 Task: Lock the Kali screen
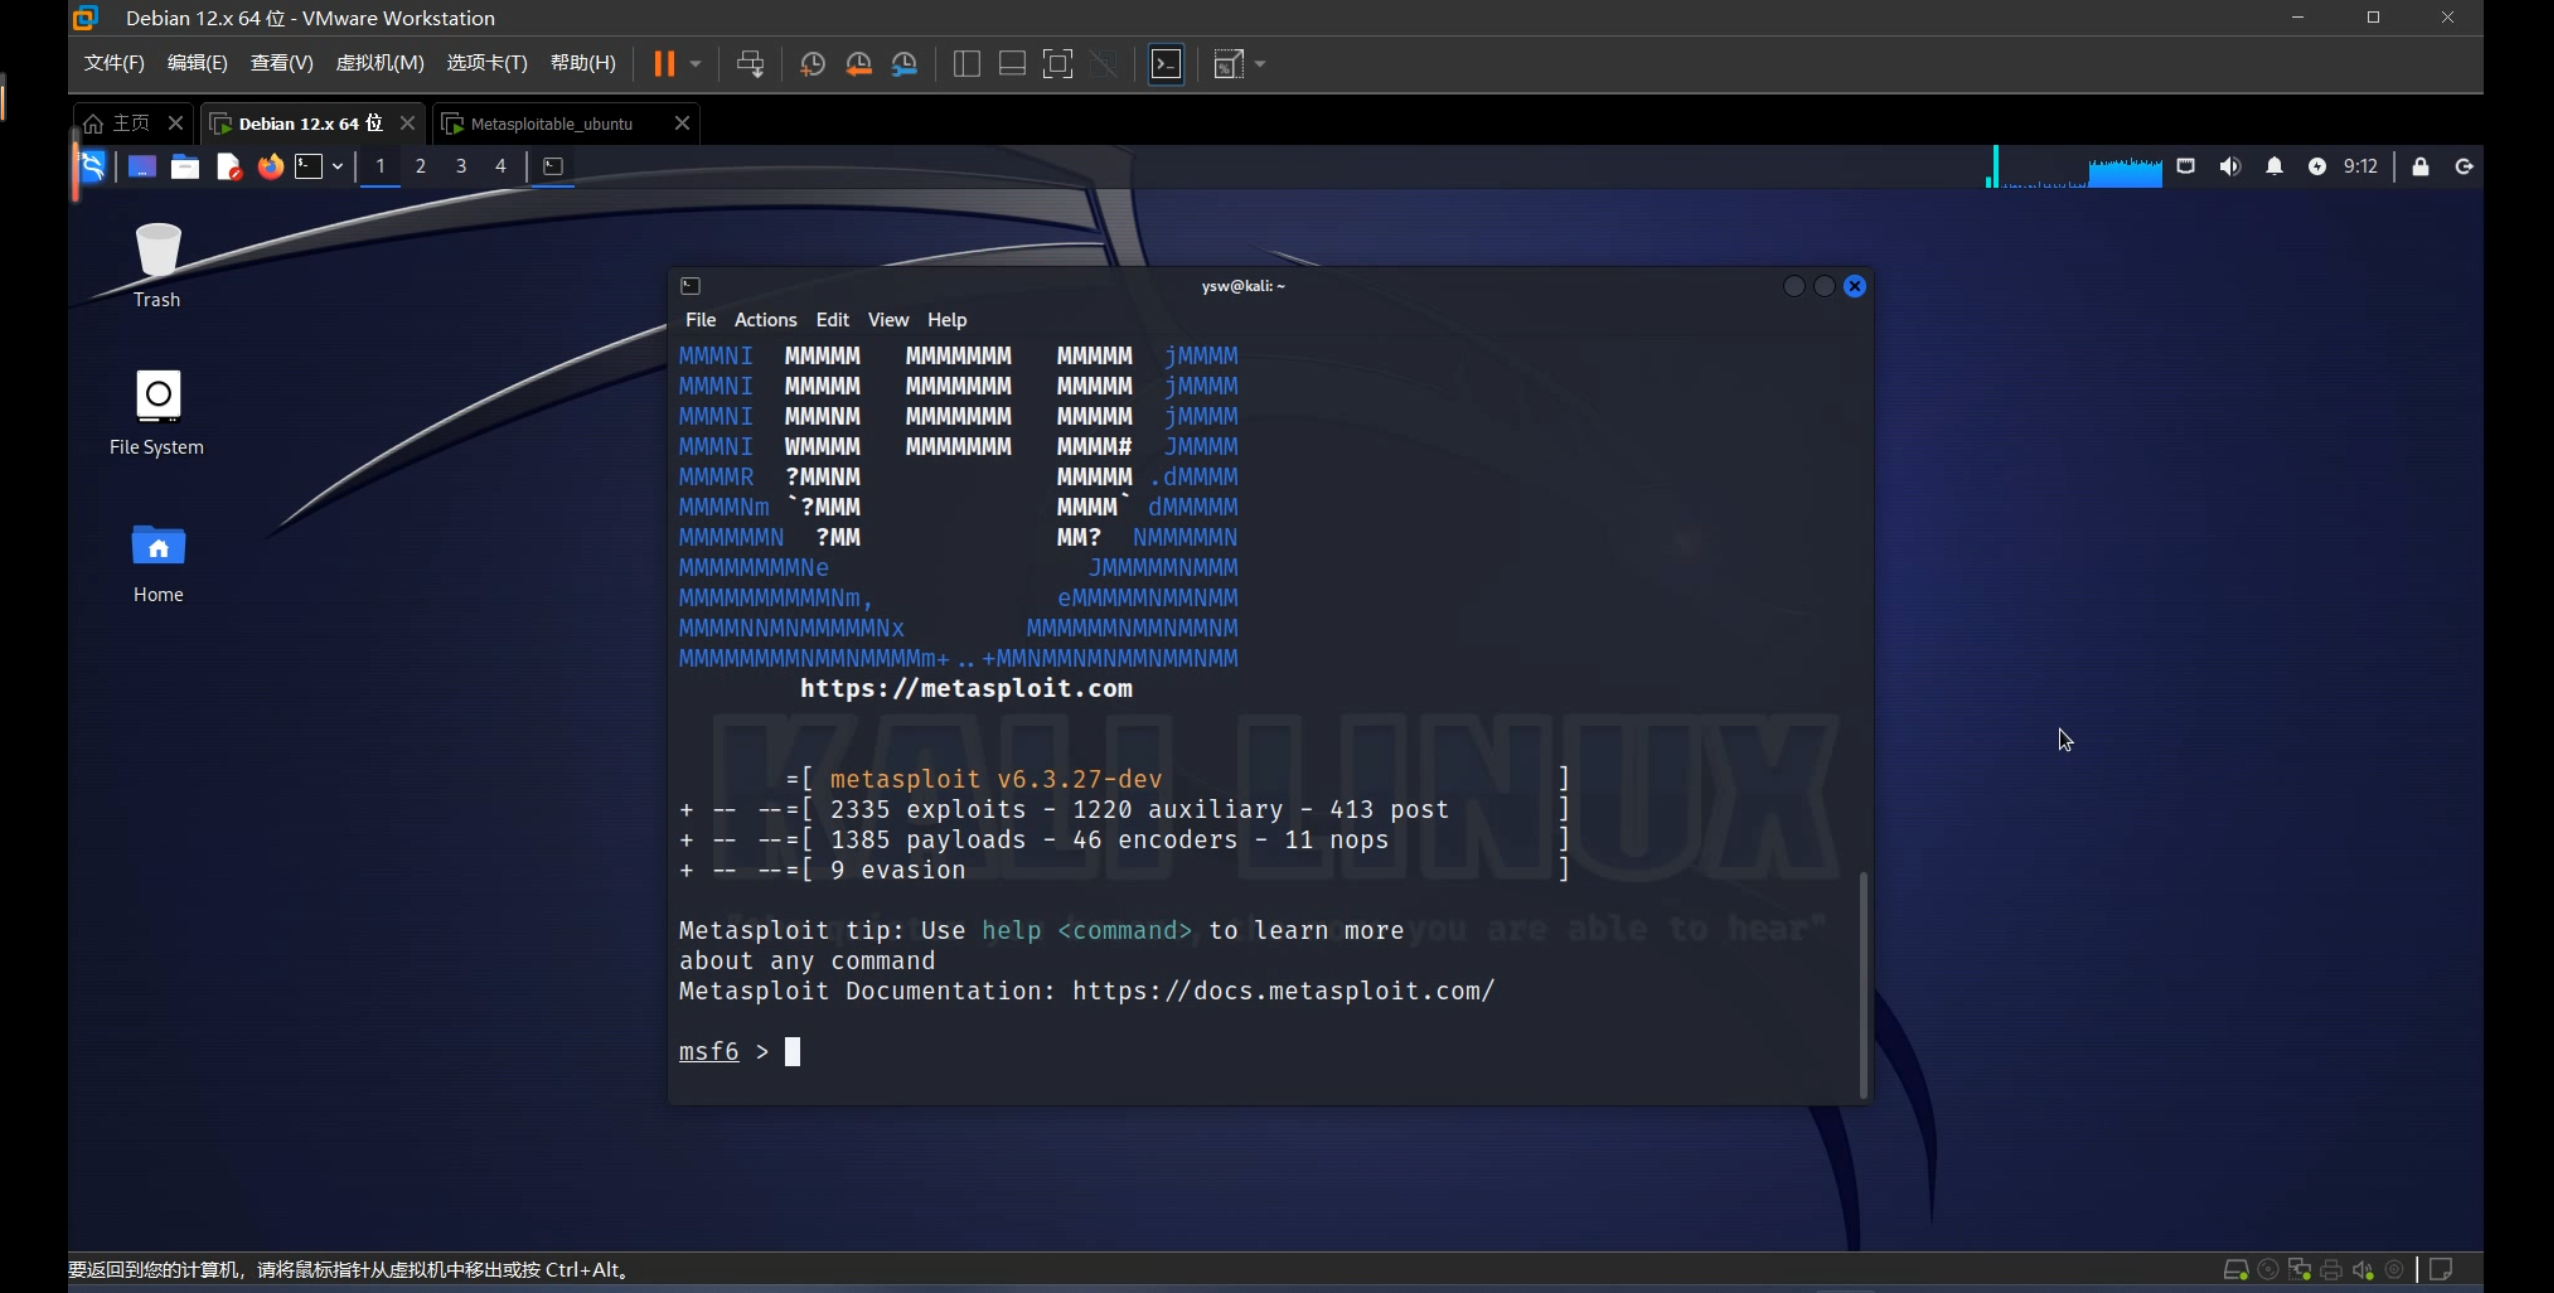point(2420,166)
